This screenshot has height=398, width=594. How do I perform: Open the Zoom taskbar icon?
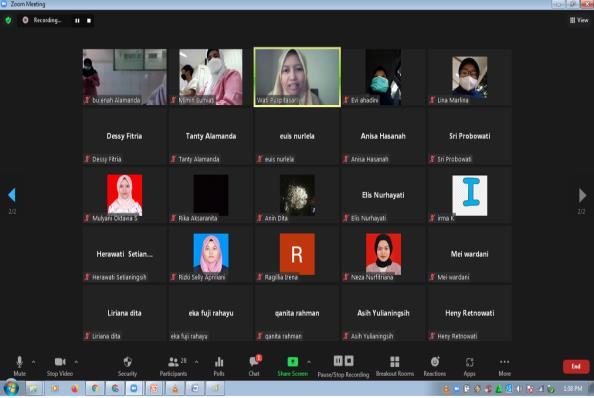pos(134,389)
